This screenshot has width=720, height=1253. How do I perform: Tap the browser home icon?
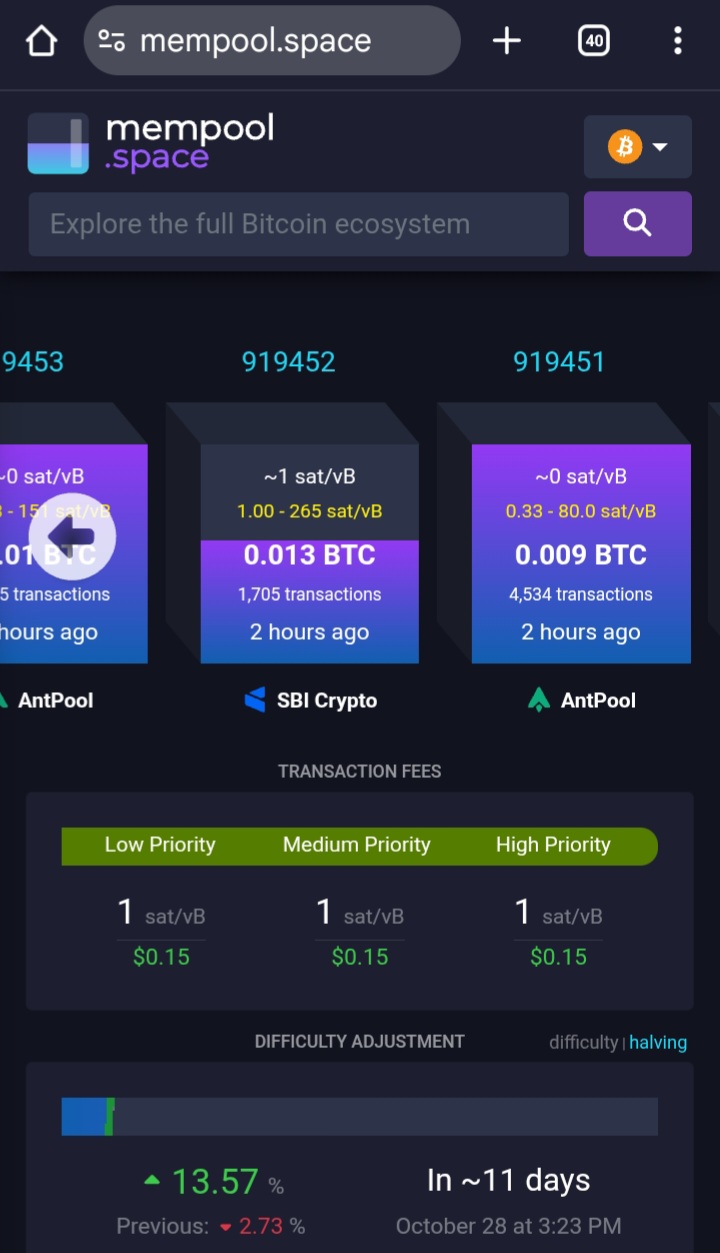click(41, 41)
